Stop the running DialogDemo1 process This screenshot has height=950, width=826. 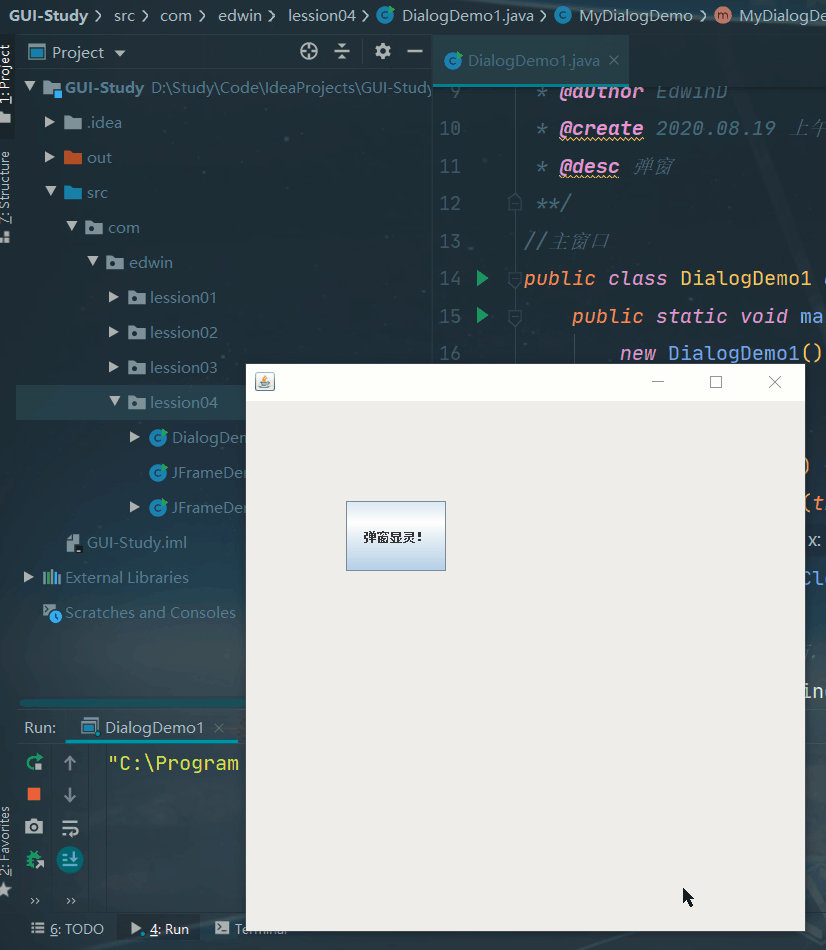pos(34,794)
